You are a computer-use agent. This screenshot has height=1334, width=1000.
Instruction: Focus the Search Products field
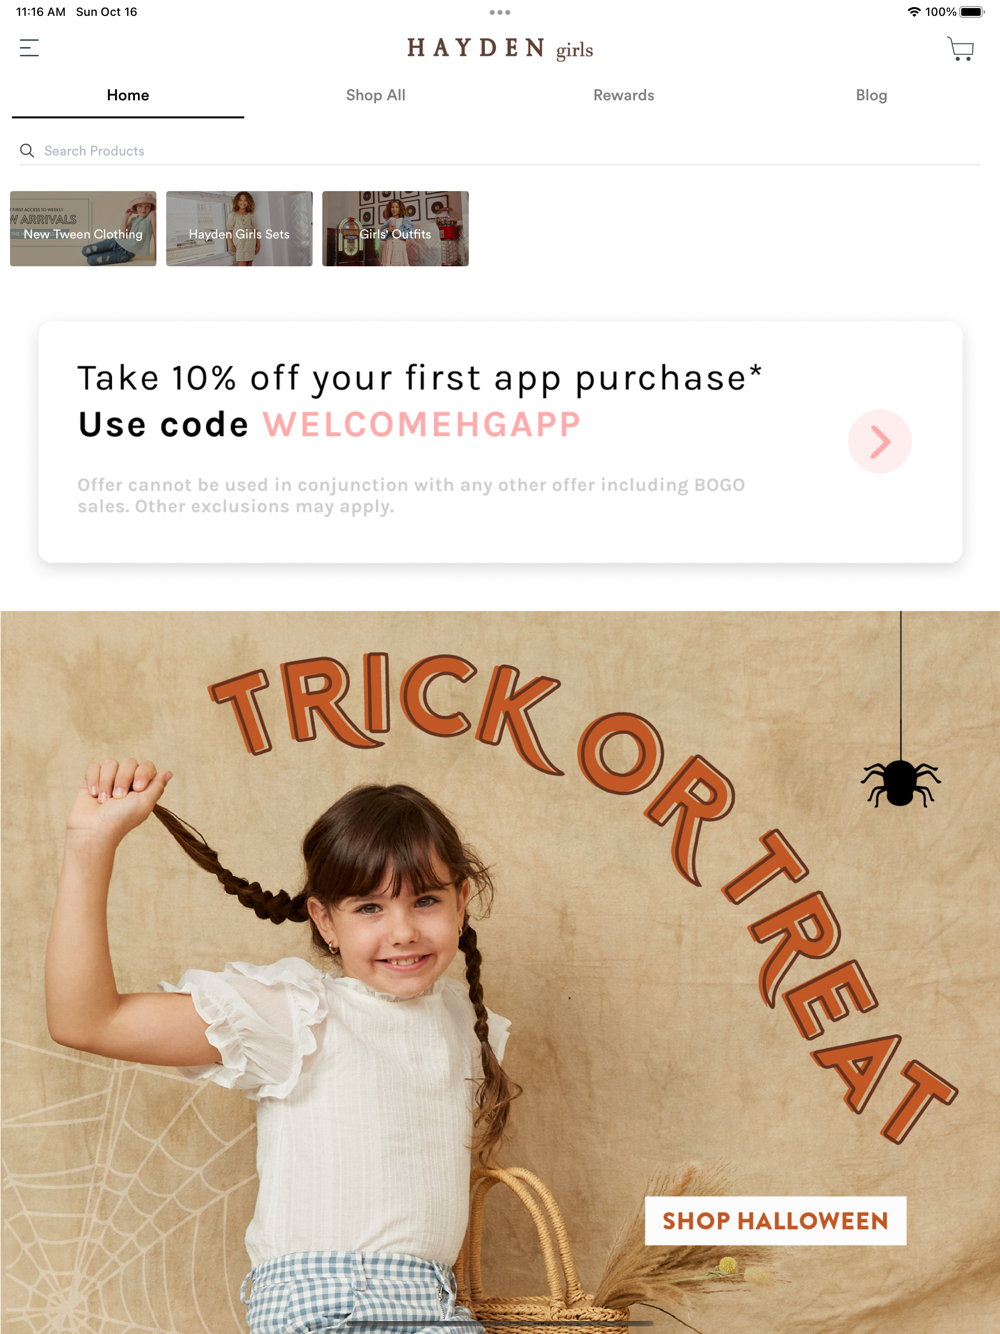coord(500,151)
